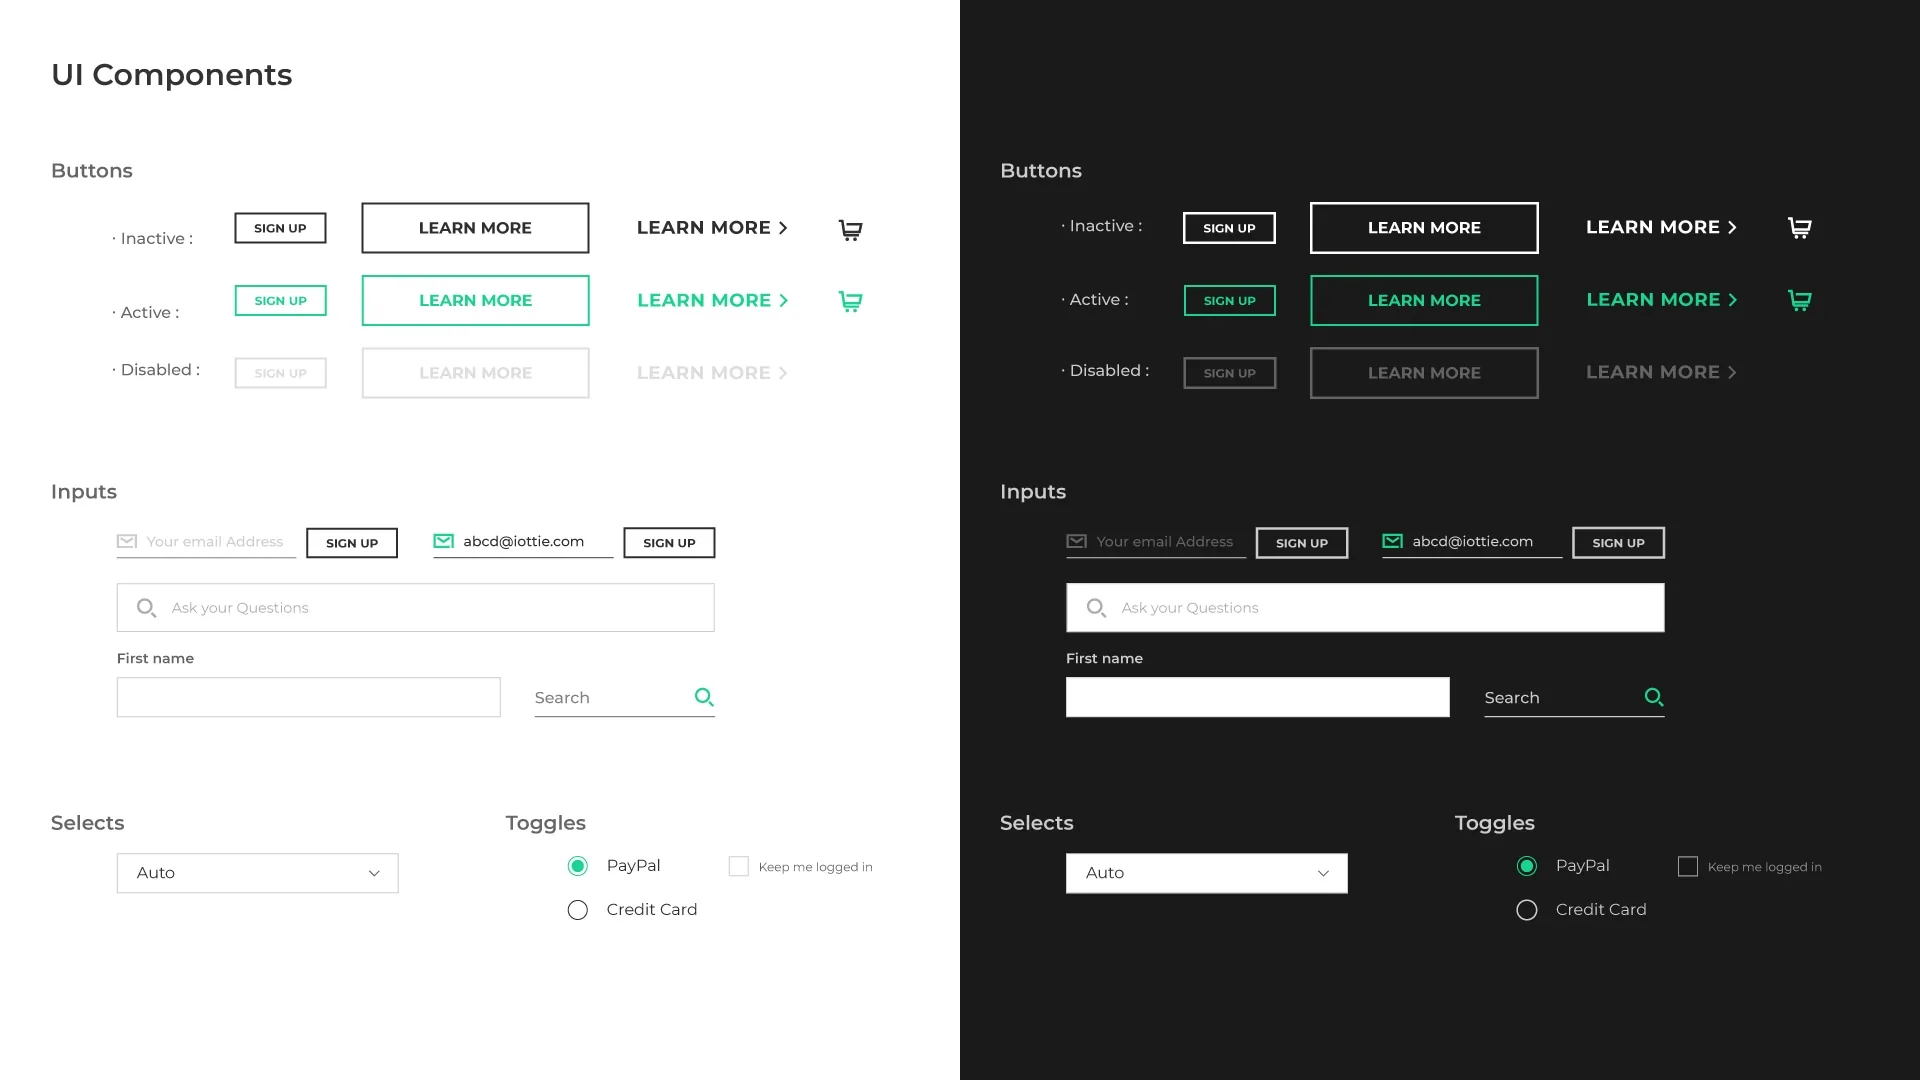This screenshot has width=1920, height=1080.
Task: Click active green SIGN UP button, light theme
Action: [280, 300]
